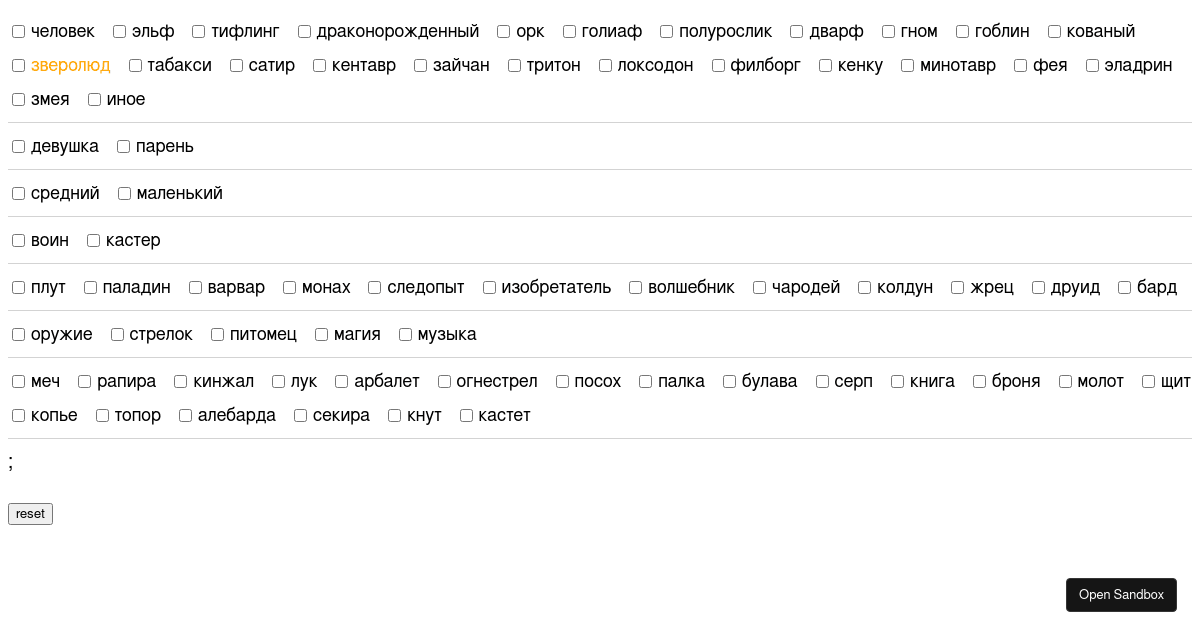The width and height of the screenshot is (1200, 630).
Task: Enable the маленький size checkbox
Action: (125, 194)
